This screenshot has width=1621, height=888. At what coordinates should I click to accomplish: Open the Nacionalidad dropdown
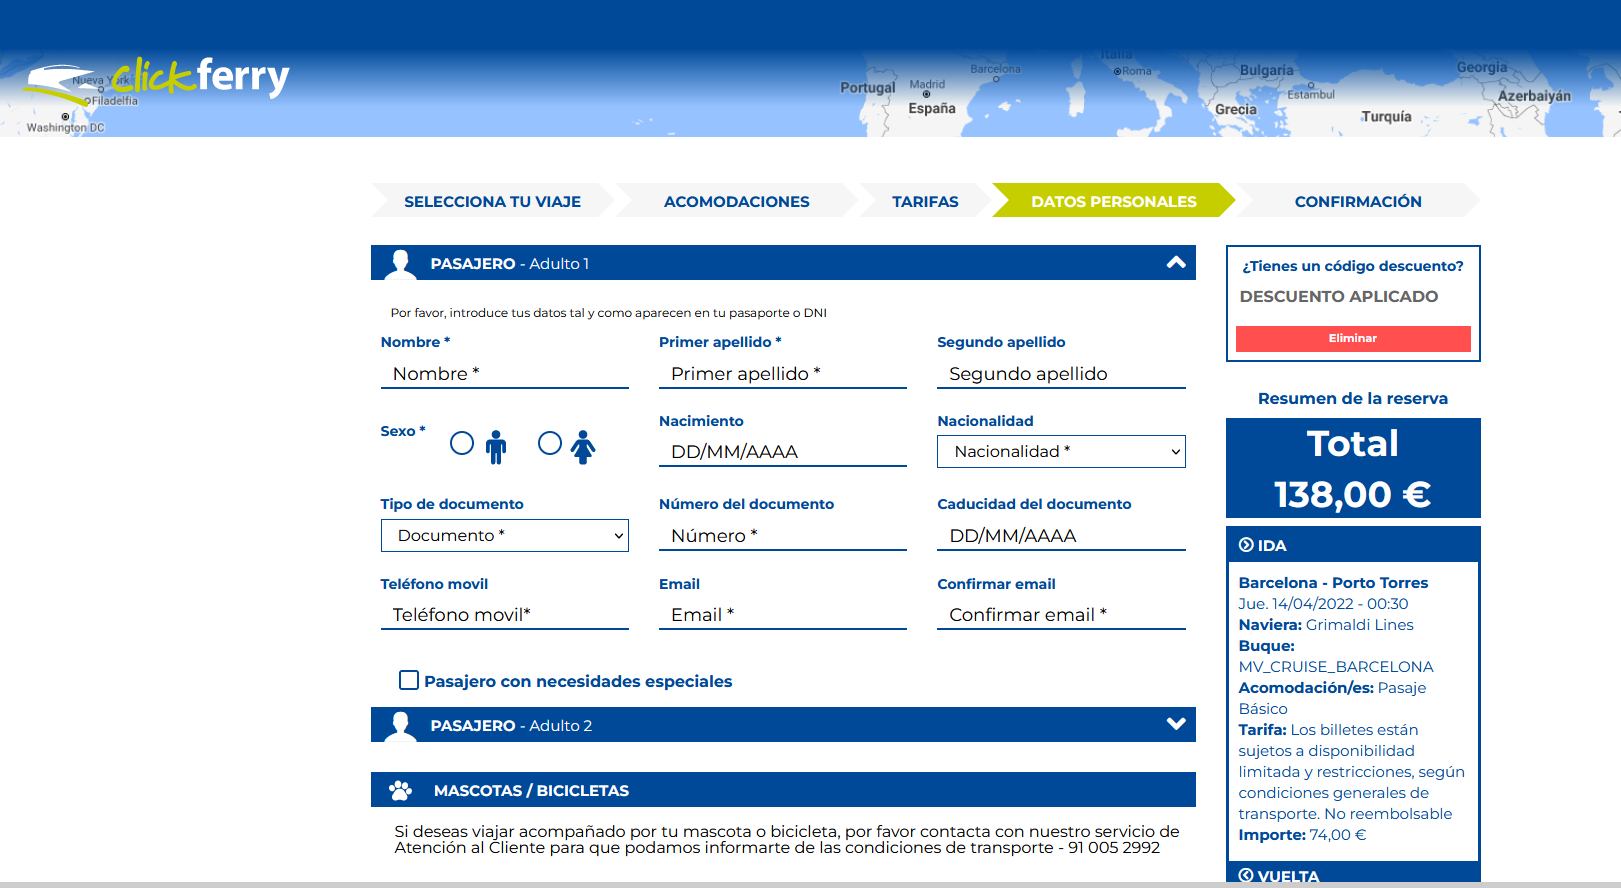(1061, 451)
